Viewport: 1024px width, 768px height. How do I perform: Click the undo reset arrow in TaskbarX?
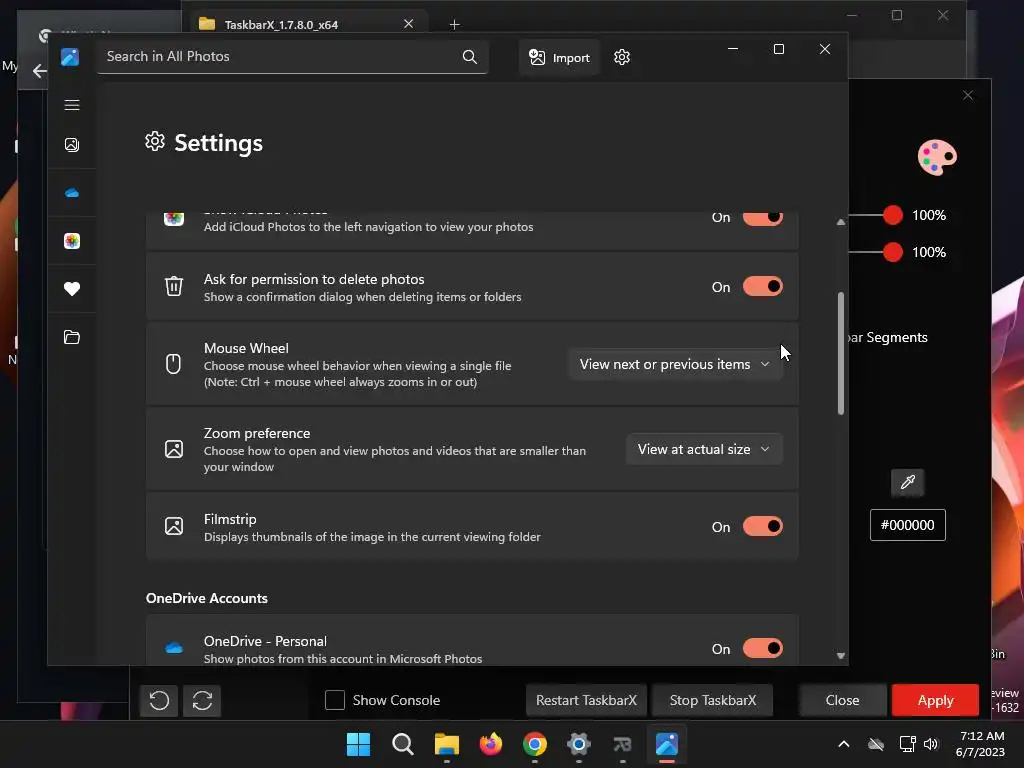[159, 700]
